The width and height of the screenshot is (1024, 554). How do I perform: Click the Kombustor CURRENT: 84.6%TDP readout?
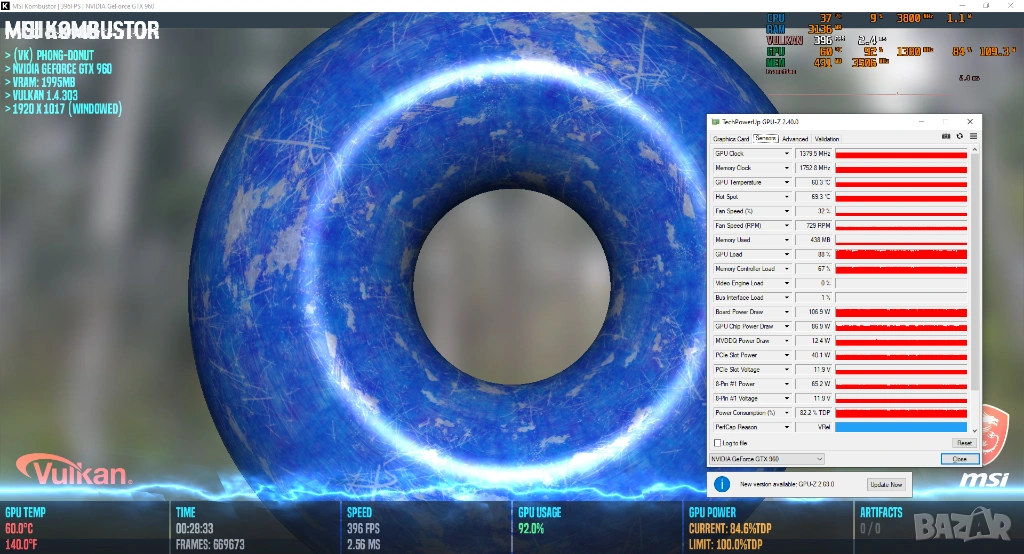(729, 529)
